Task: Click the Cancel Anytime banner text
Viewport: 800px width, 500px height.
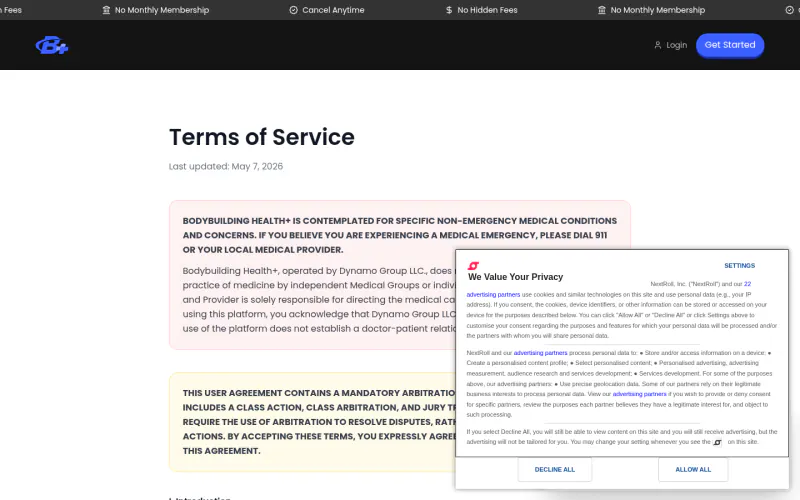Action: point(333,10)
